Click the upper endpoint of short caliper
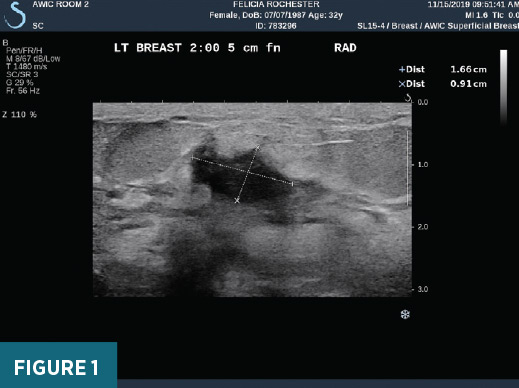This screenshot has height=388, width=519. click(x=258, y=147)
